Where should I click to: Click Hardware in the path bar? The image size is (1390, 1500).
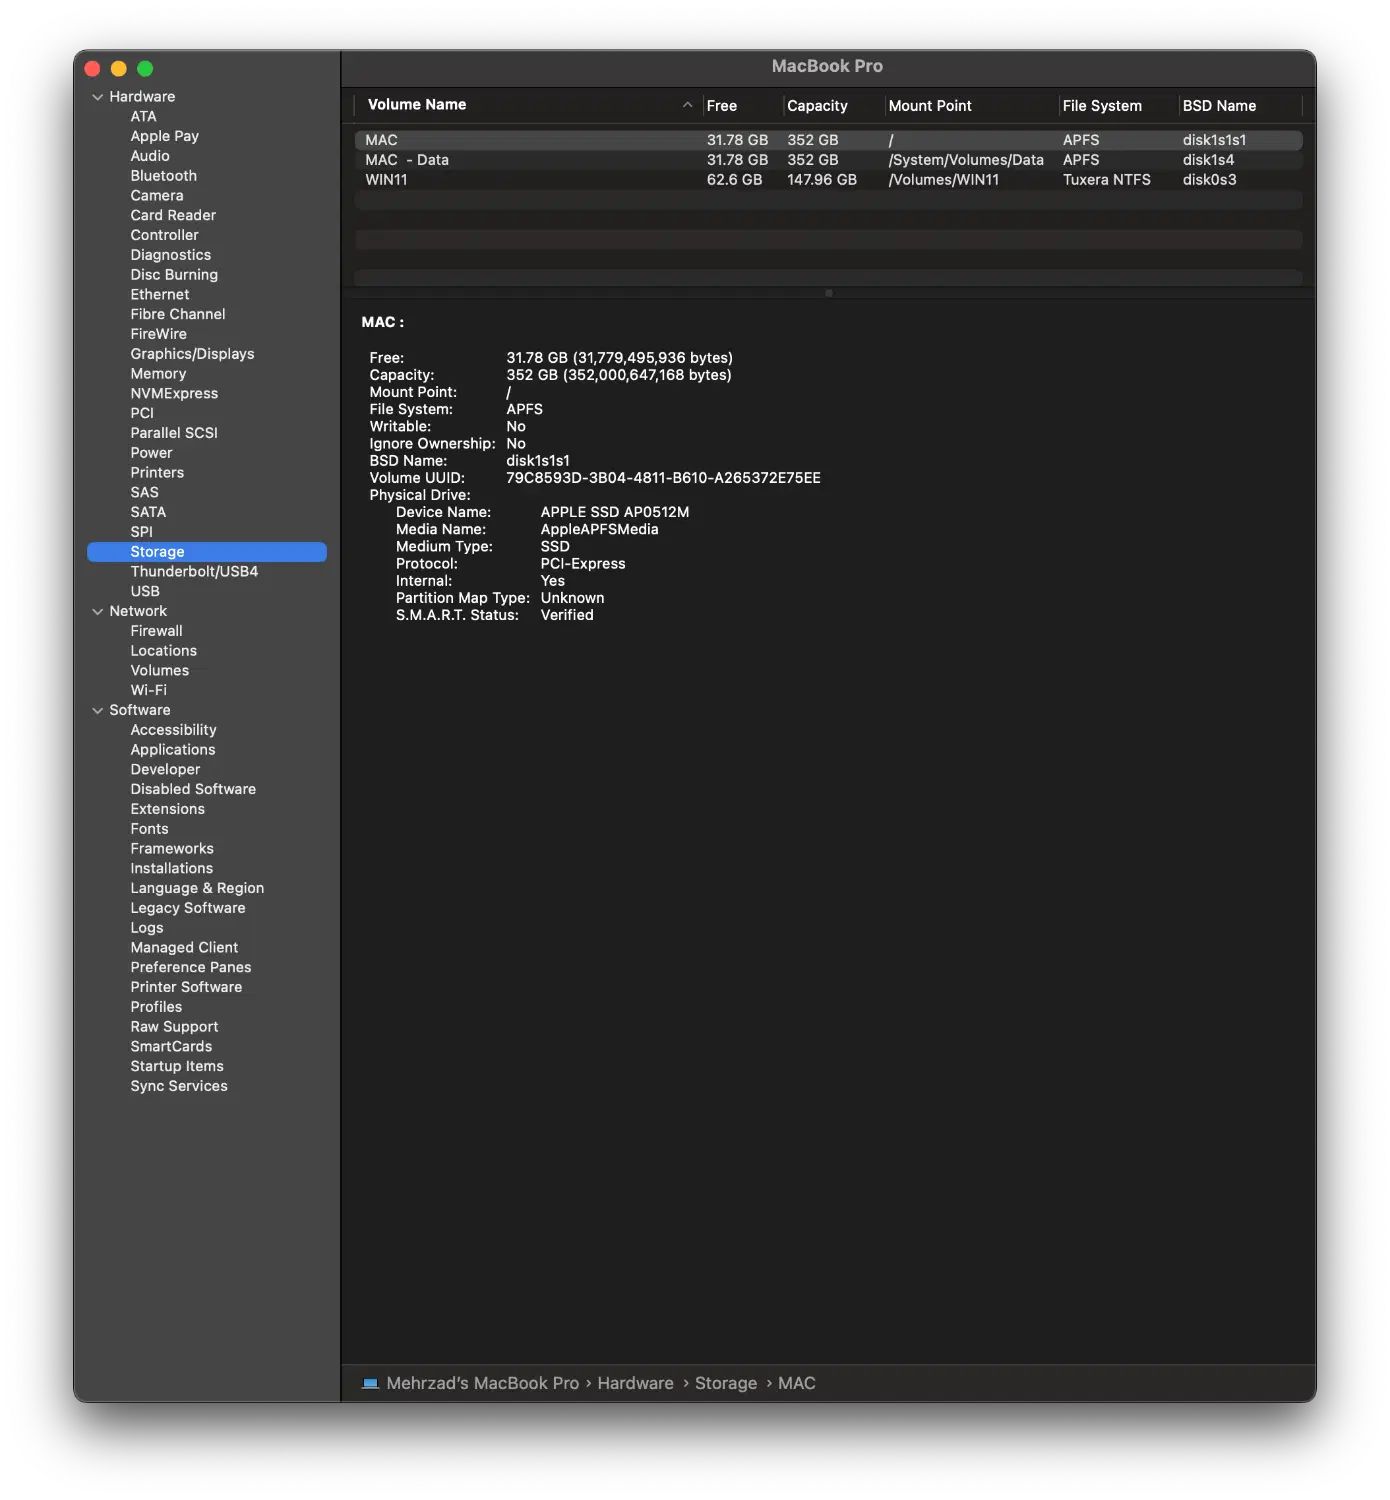pos(635,1384)
